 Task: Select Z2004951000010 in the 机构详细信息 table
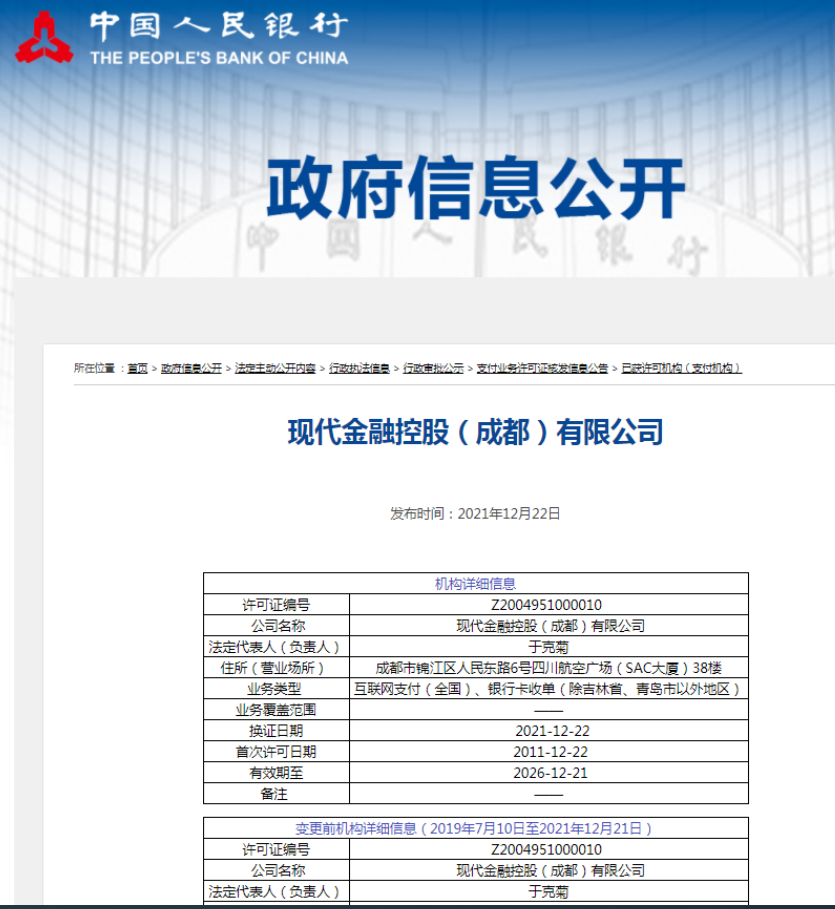point(549,605)
